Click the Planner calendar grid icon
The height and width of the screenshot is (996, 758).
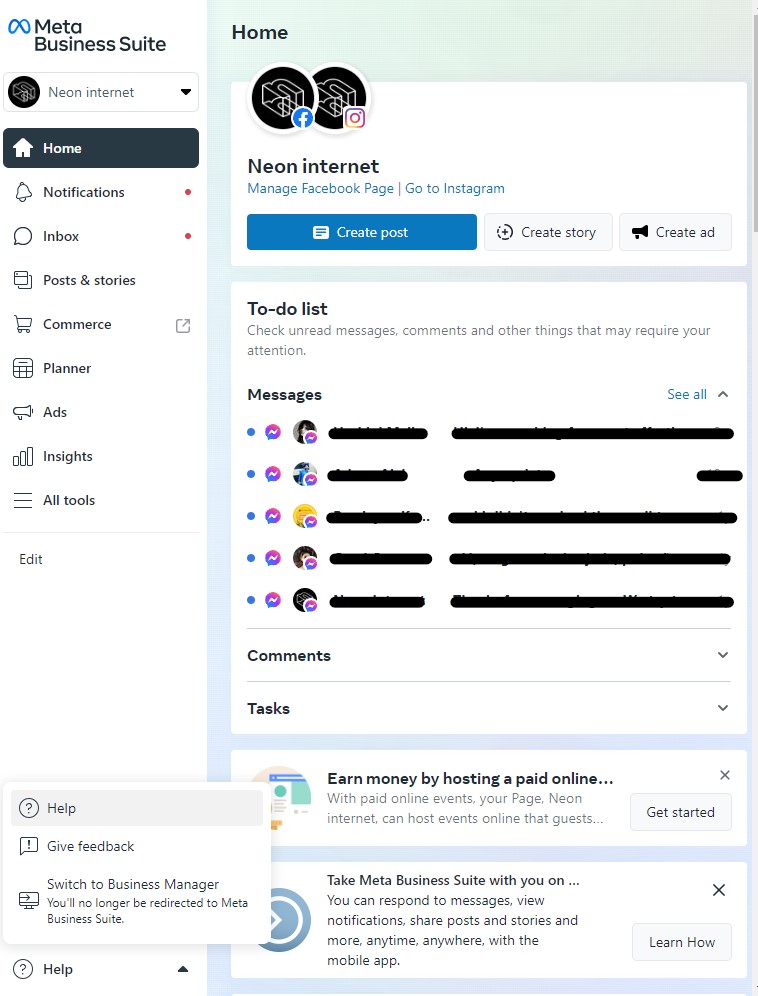[23, 368]
